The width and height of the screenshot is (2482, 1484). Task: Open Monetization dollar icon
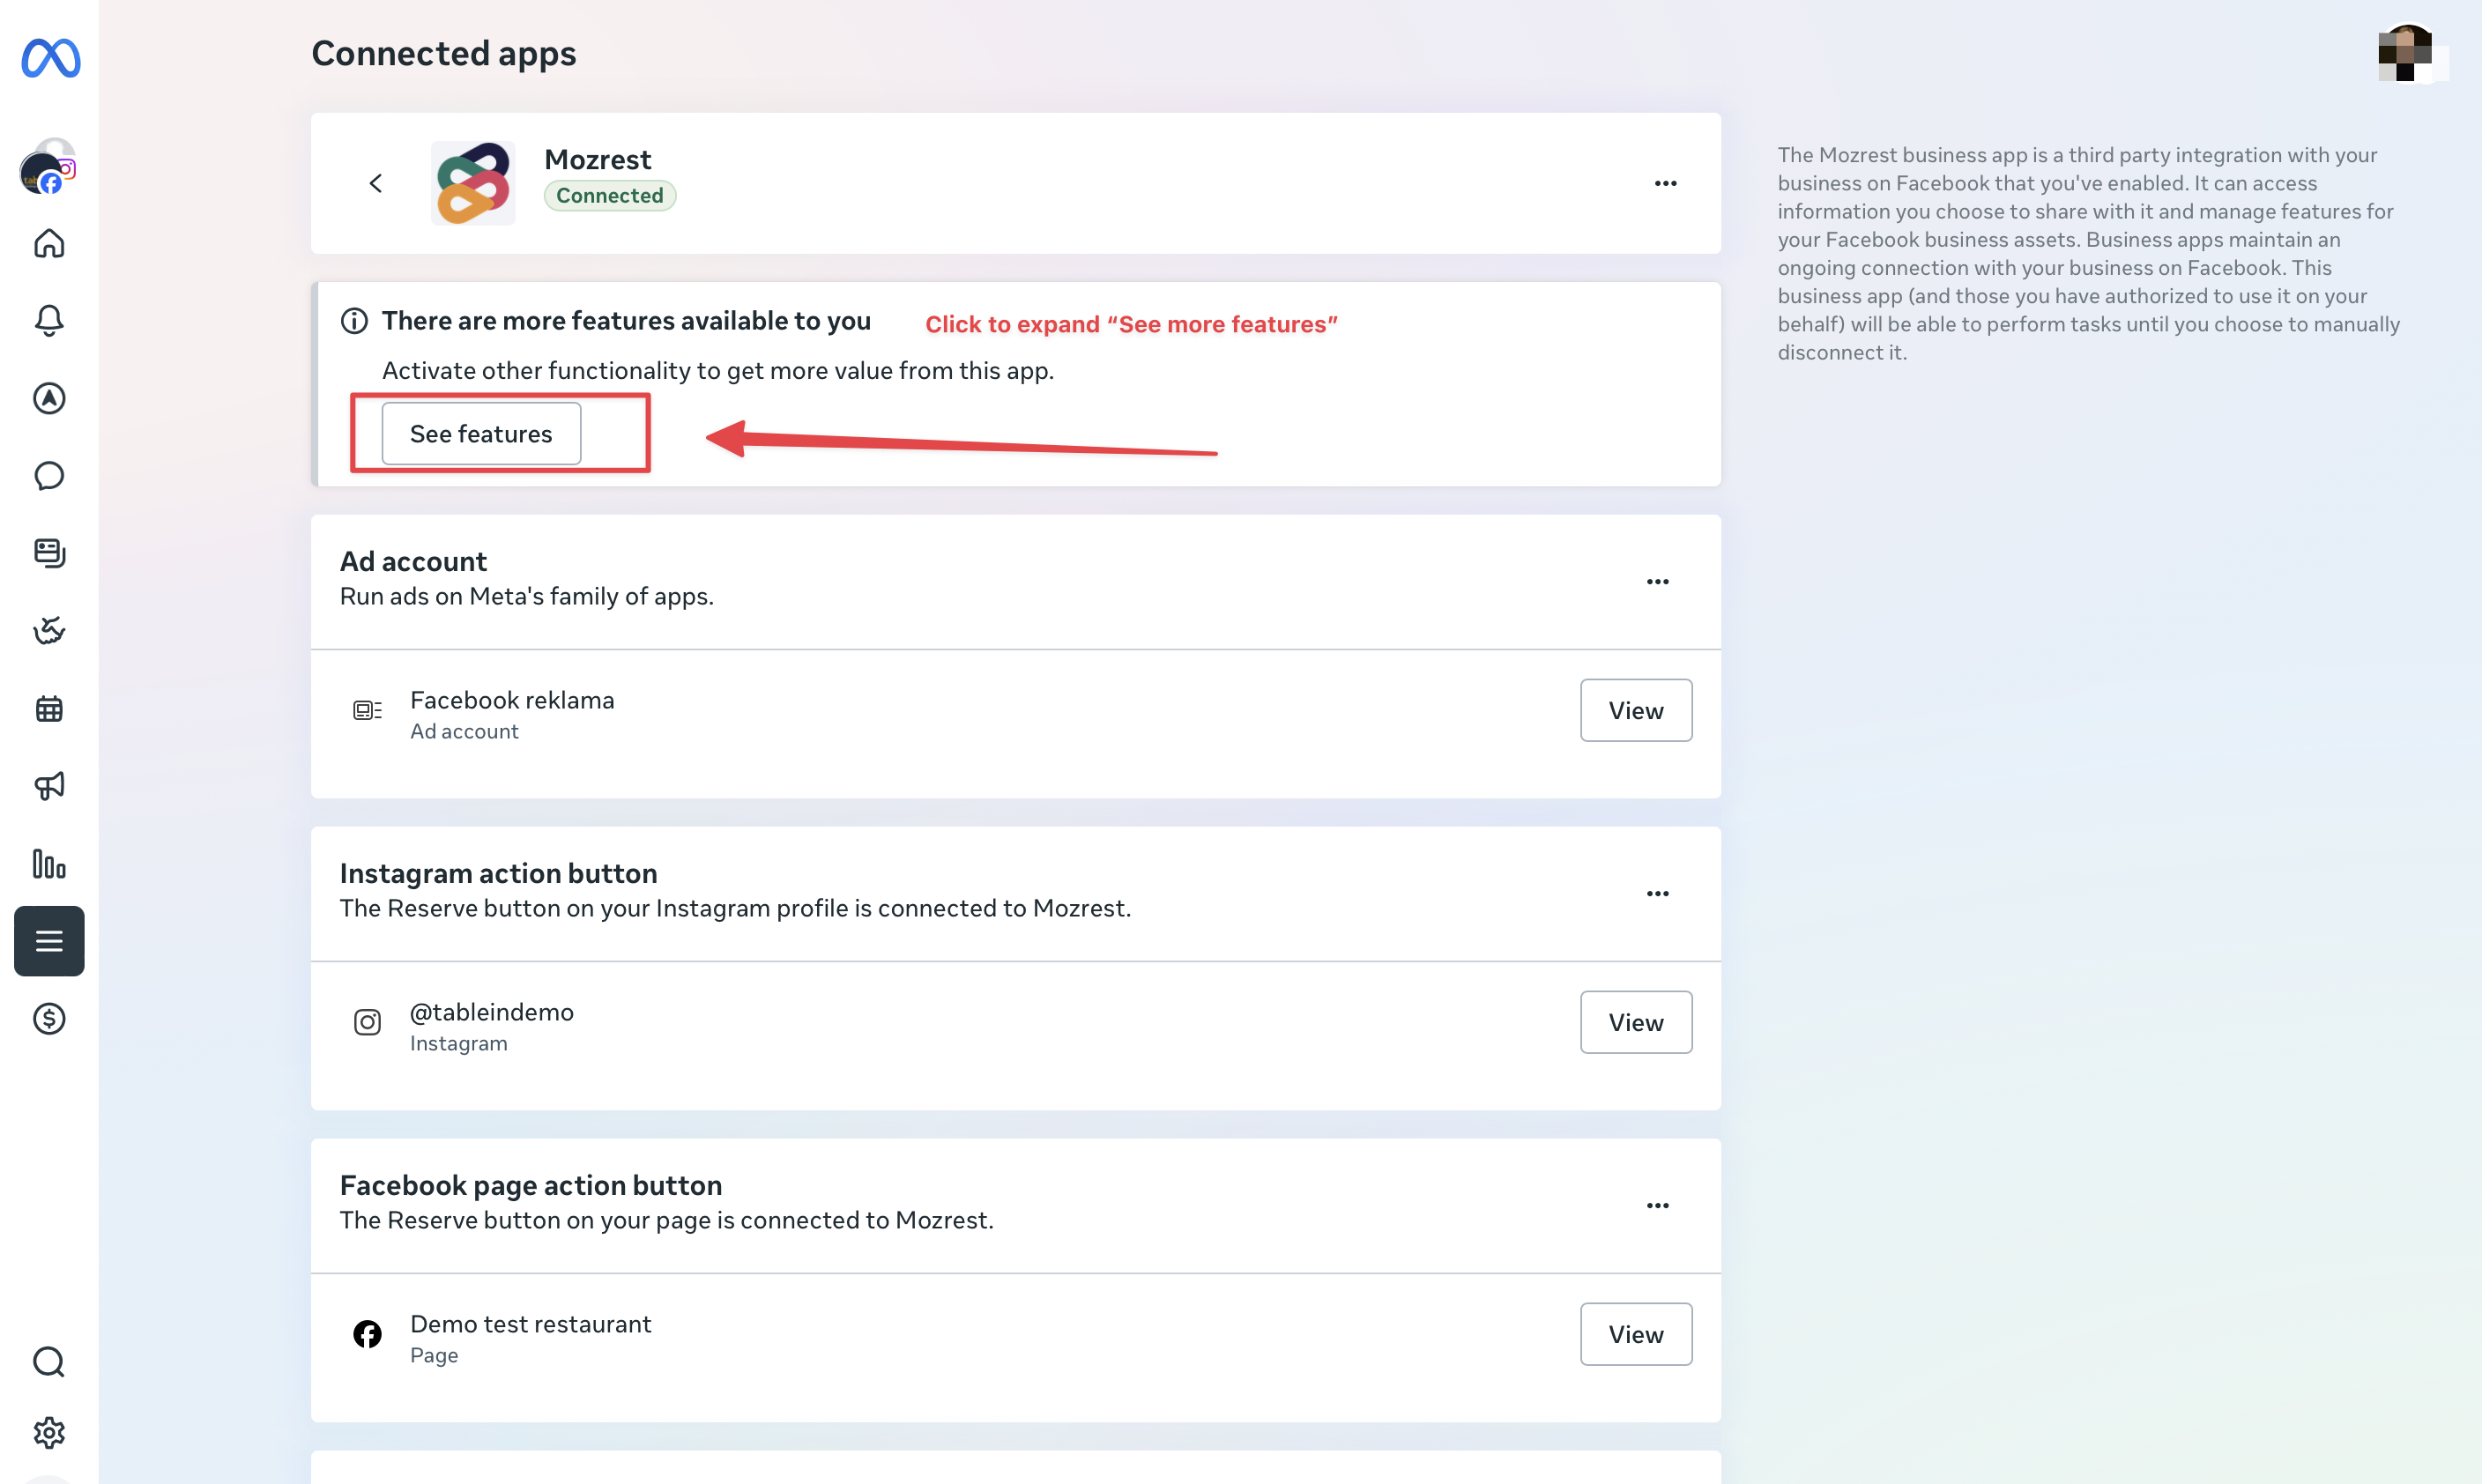click(49, 1019)
